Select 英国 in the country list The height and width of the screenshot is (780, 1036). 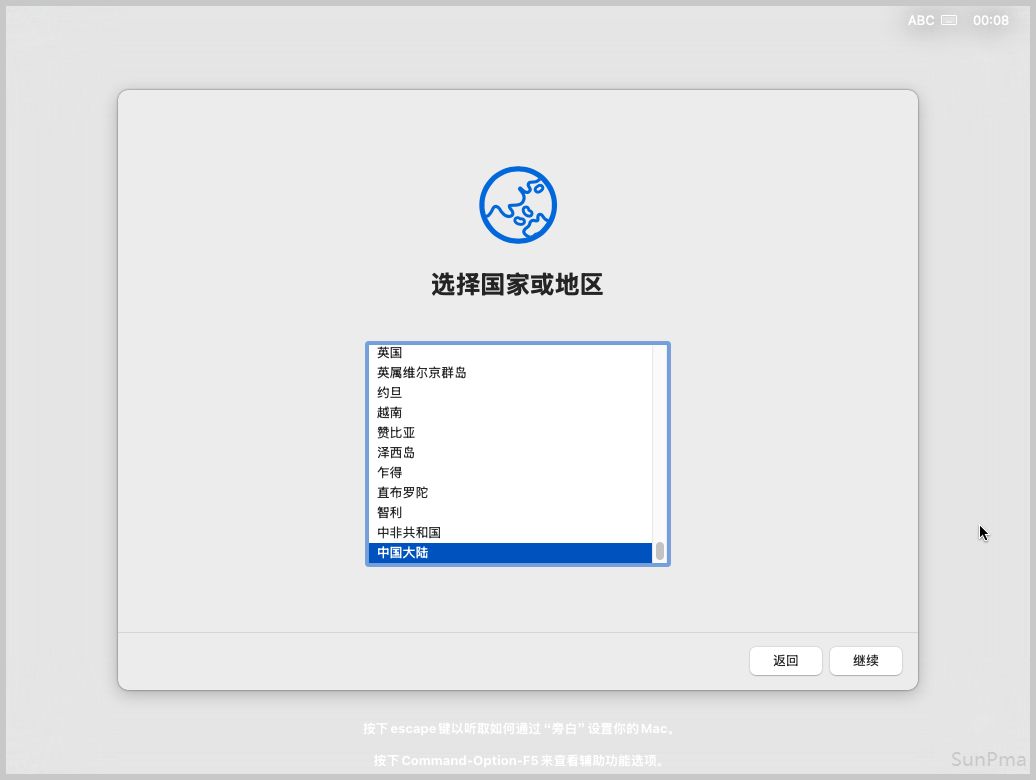point(390,353)
